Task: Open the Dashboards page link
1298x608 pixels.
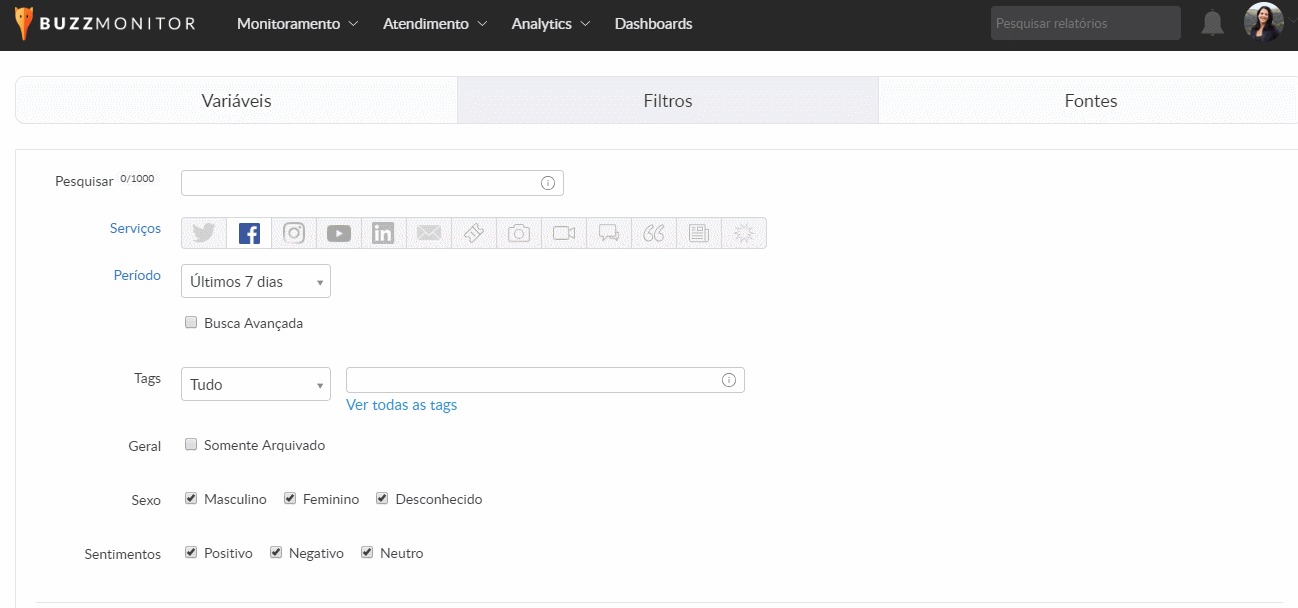Action: click(653, 24)
